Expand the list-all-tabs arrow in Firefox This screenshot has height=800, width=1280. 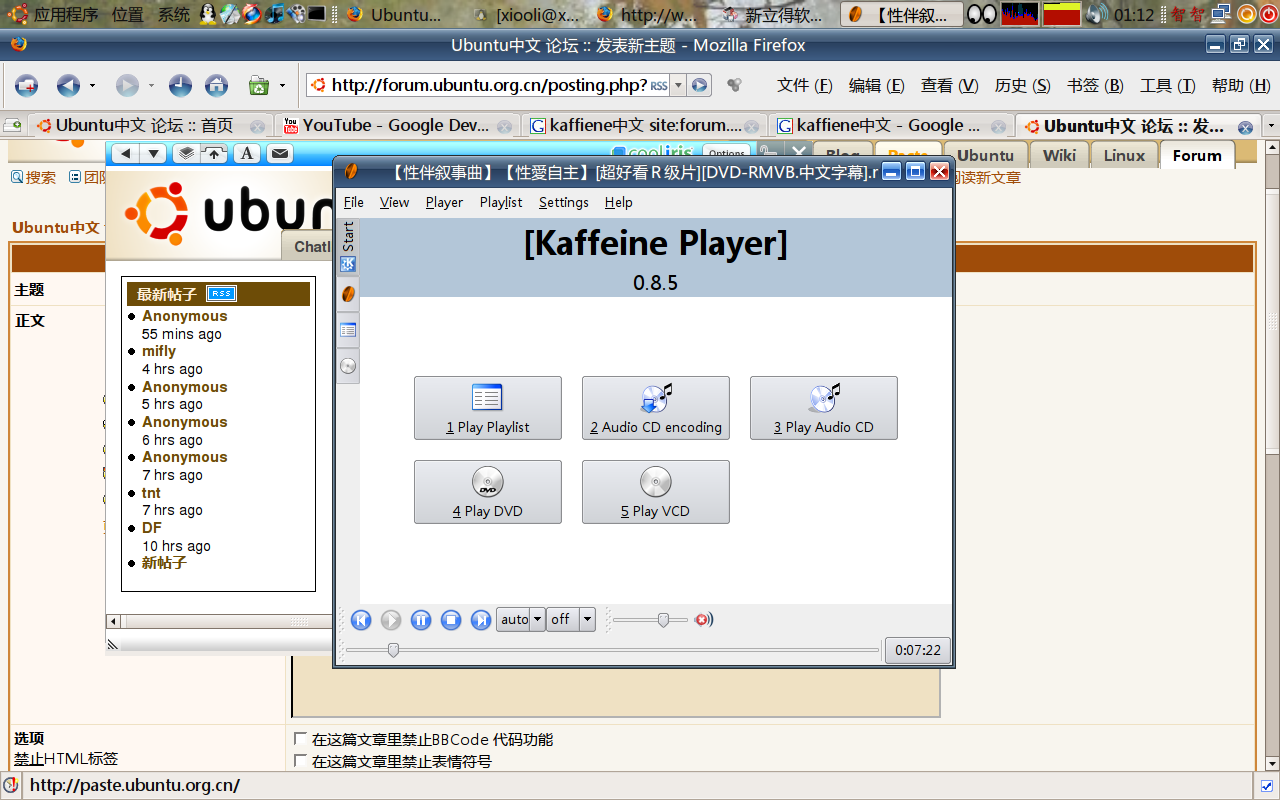tap(1270, 126)
